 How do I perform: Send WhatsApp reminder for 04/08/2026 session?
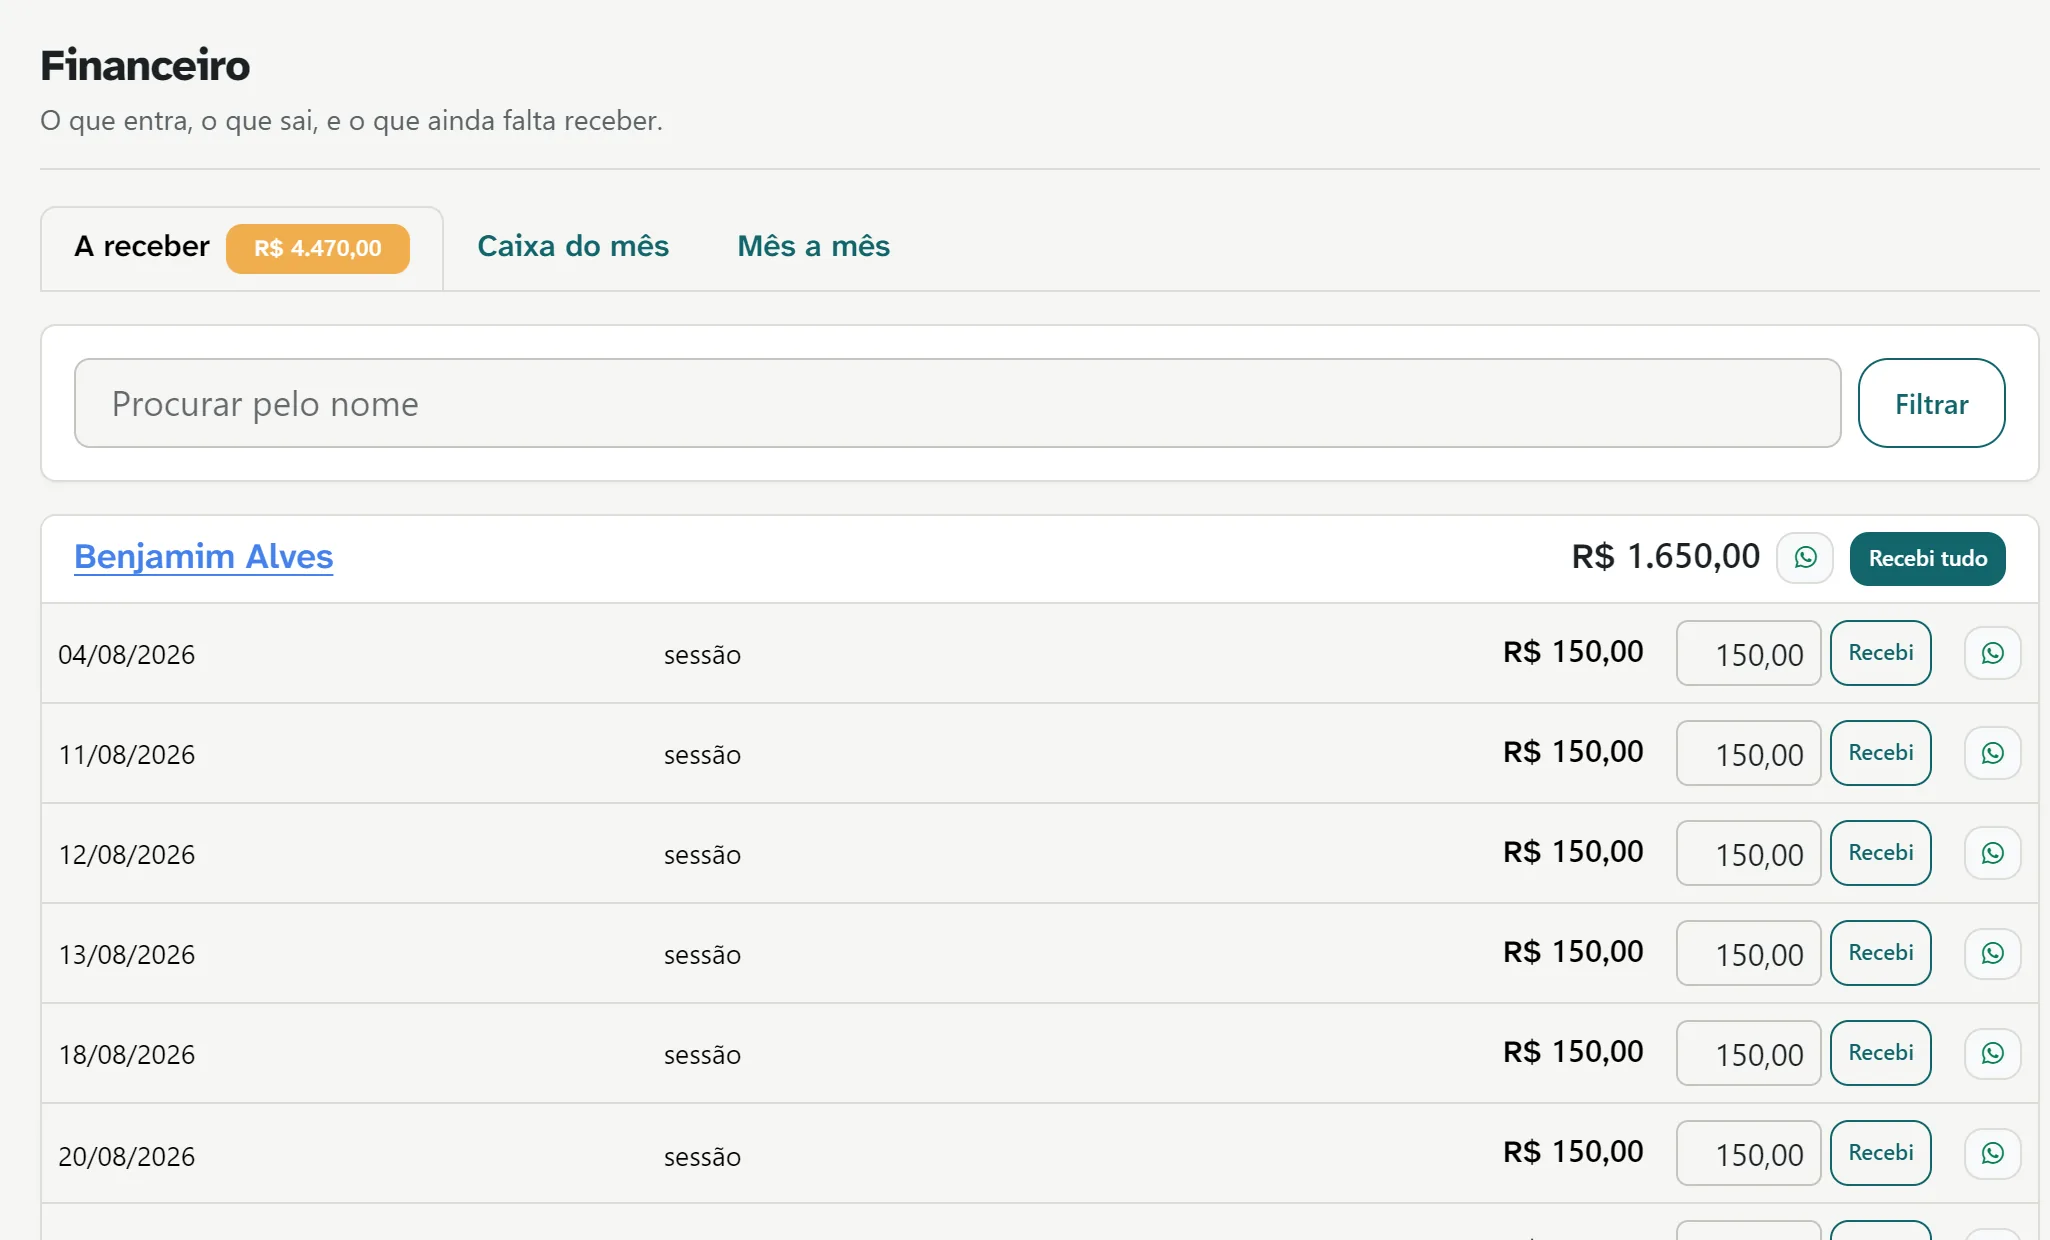1992,653
